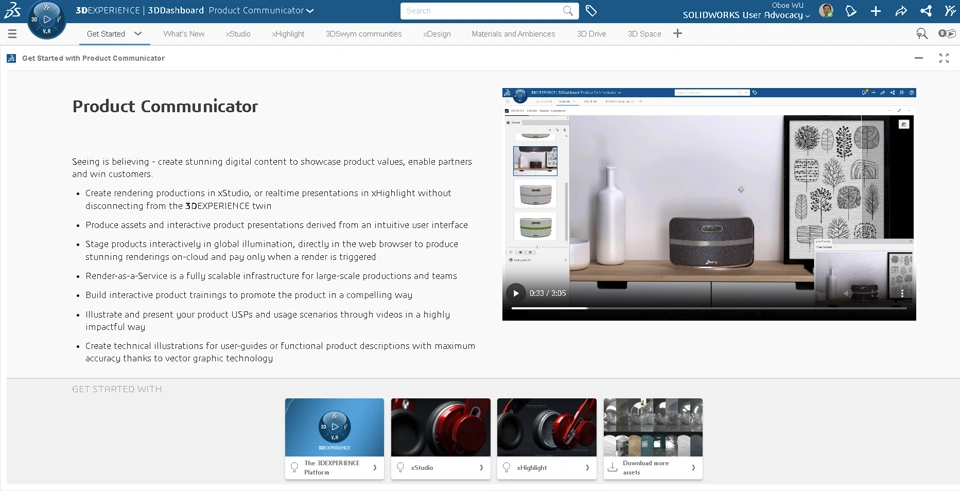
Task: Click the tag icon beside search
Action: click(591, 11)
